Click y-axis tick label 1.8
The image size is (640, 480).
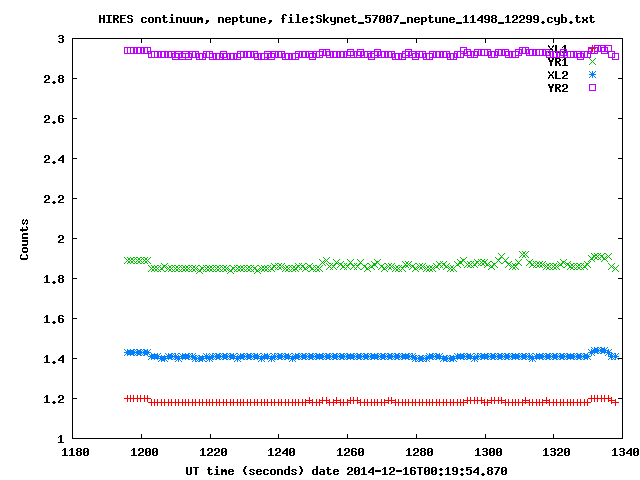pyautogui.click(x=54, y=279)
